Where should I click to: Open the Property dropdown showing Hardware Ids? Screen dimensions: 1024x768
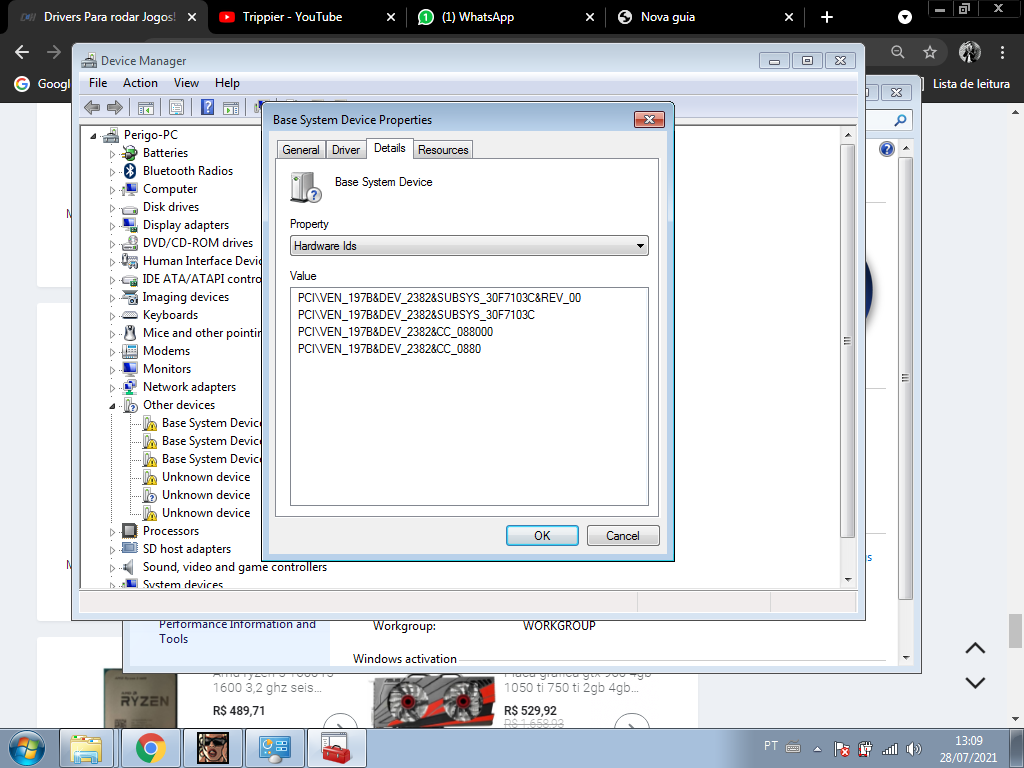pos(469,246)
